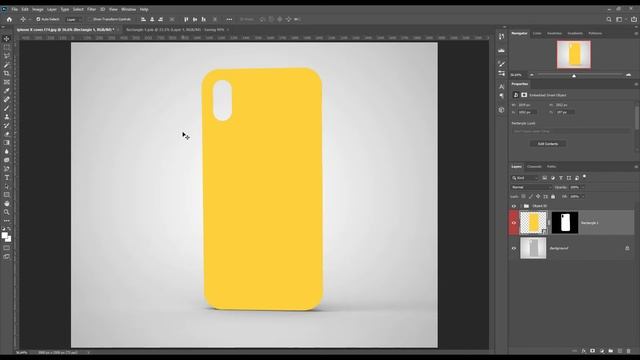The height and width of the screenshot is (360, 640).
Task: Click the foreground color swatch
Action: pos(4,236)
